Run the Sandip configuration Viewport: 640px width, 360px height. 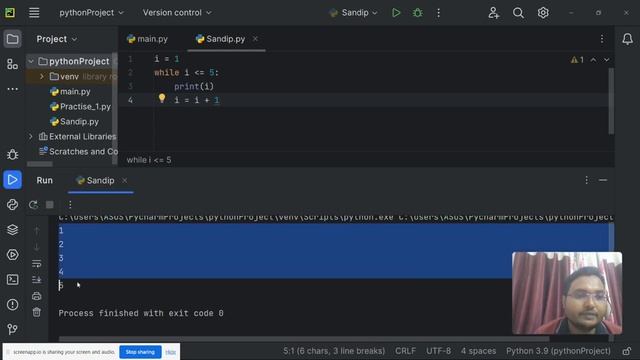[396, 13]
